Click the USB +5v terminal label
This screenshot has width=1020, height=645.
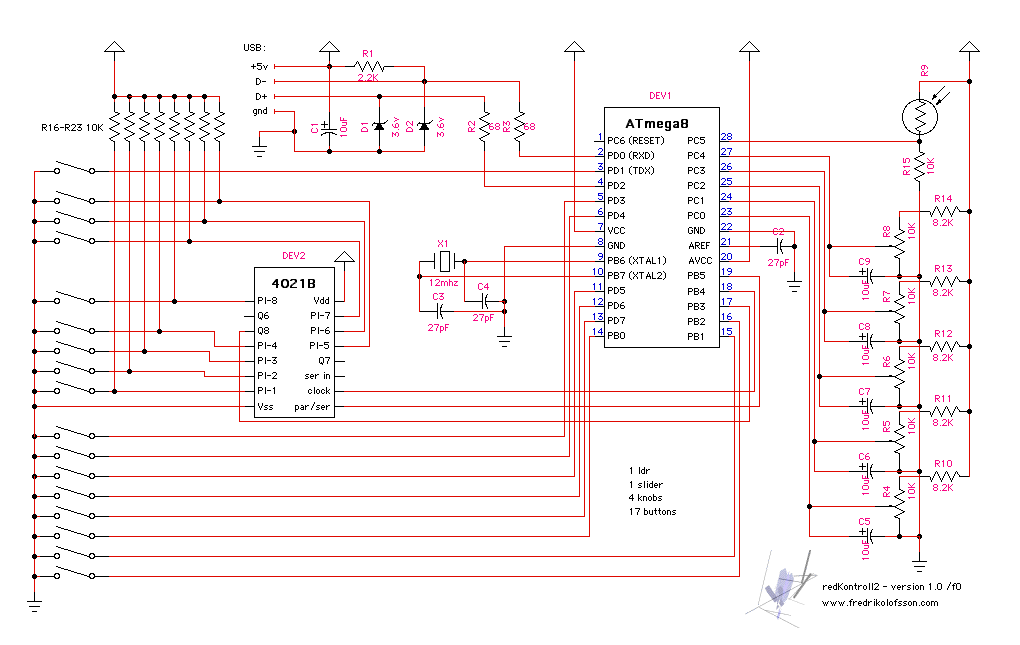[259, 66]
